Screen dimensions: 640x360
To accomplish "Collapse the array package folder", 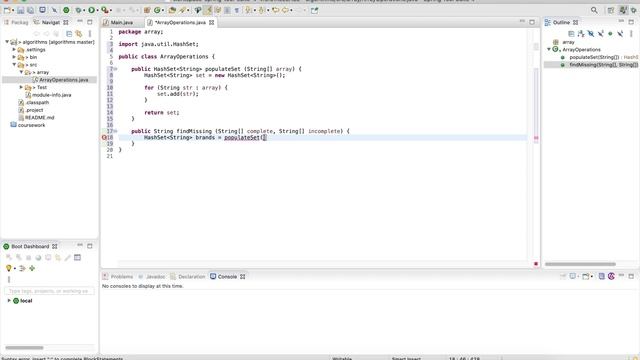I will [22, 72].
